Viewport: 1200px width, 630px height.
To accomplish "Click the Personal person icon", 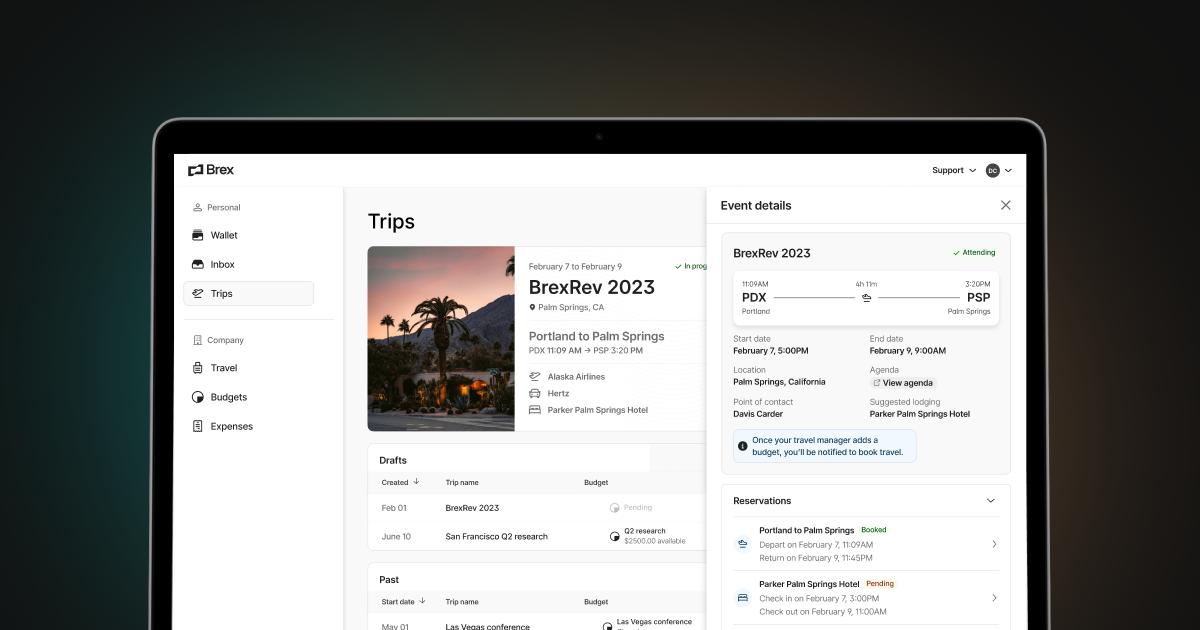I will point(199,207).
